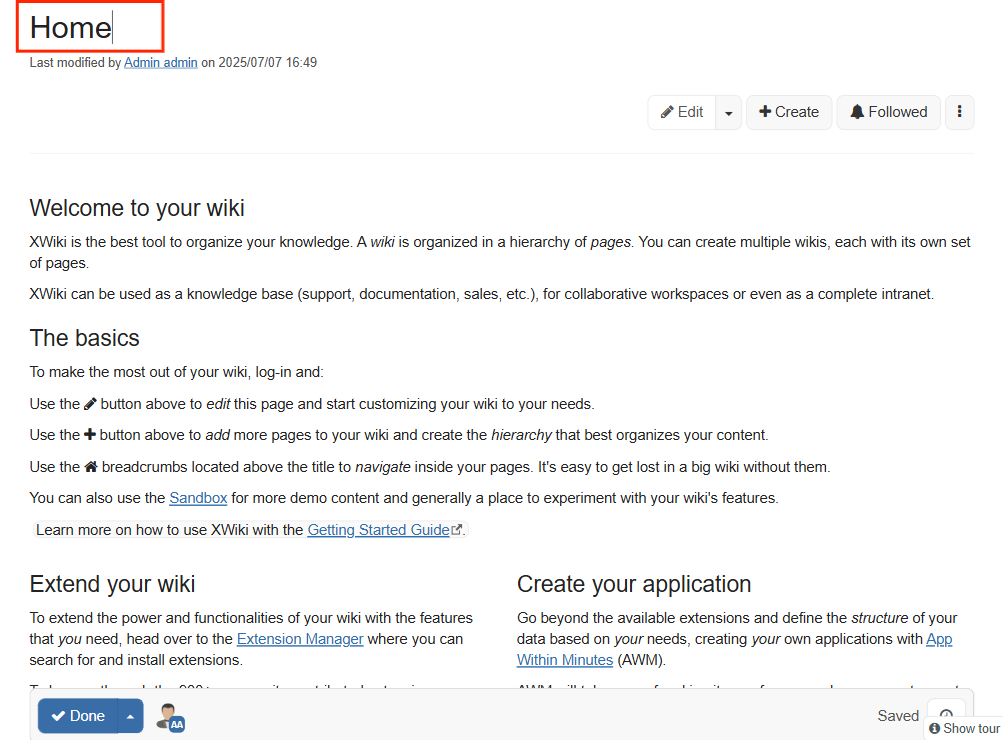Click the Show tour button
This screenshot has height=740, width=1003.
(x=964, y=728)
